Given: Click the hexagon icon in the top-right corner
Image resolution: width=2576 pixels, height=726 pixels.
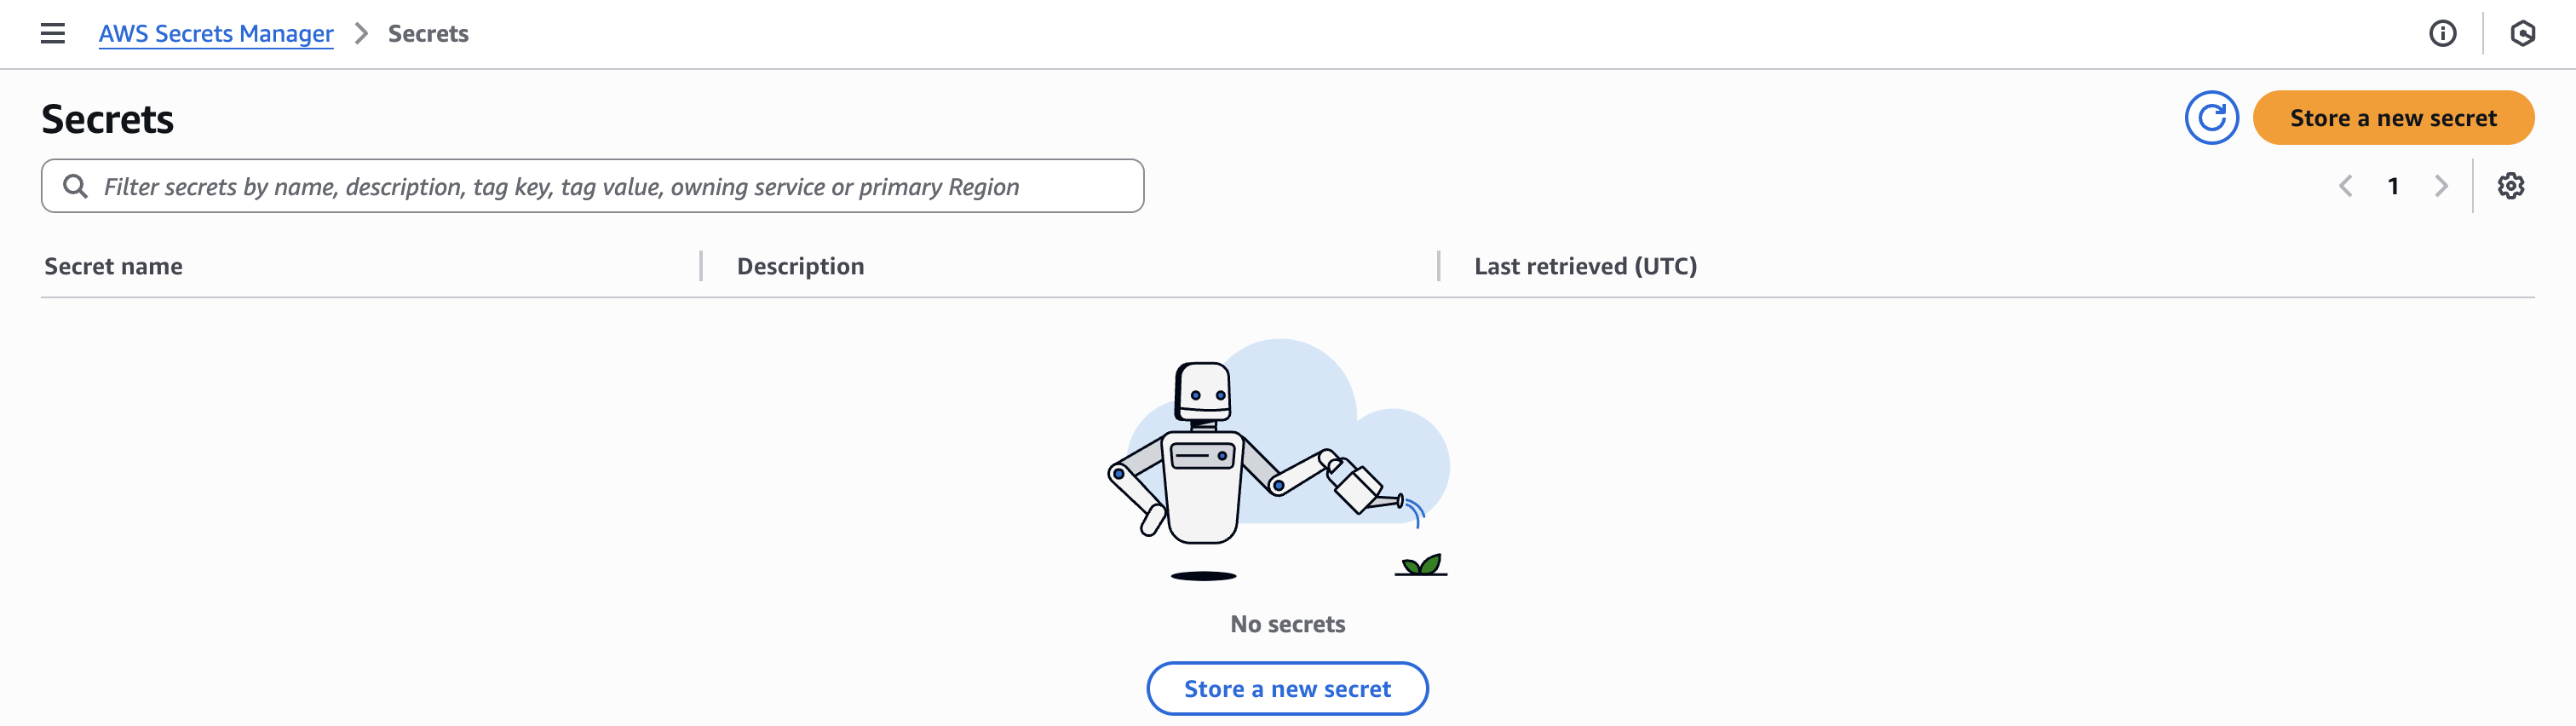Looking at the screenshot, I should click(2522, 34).
